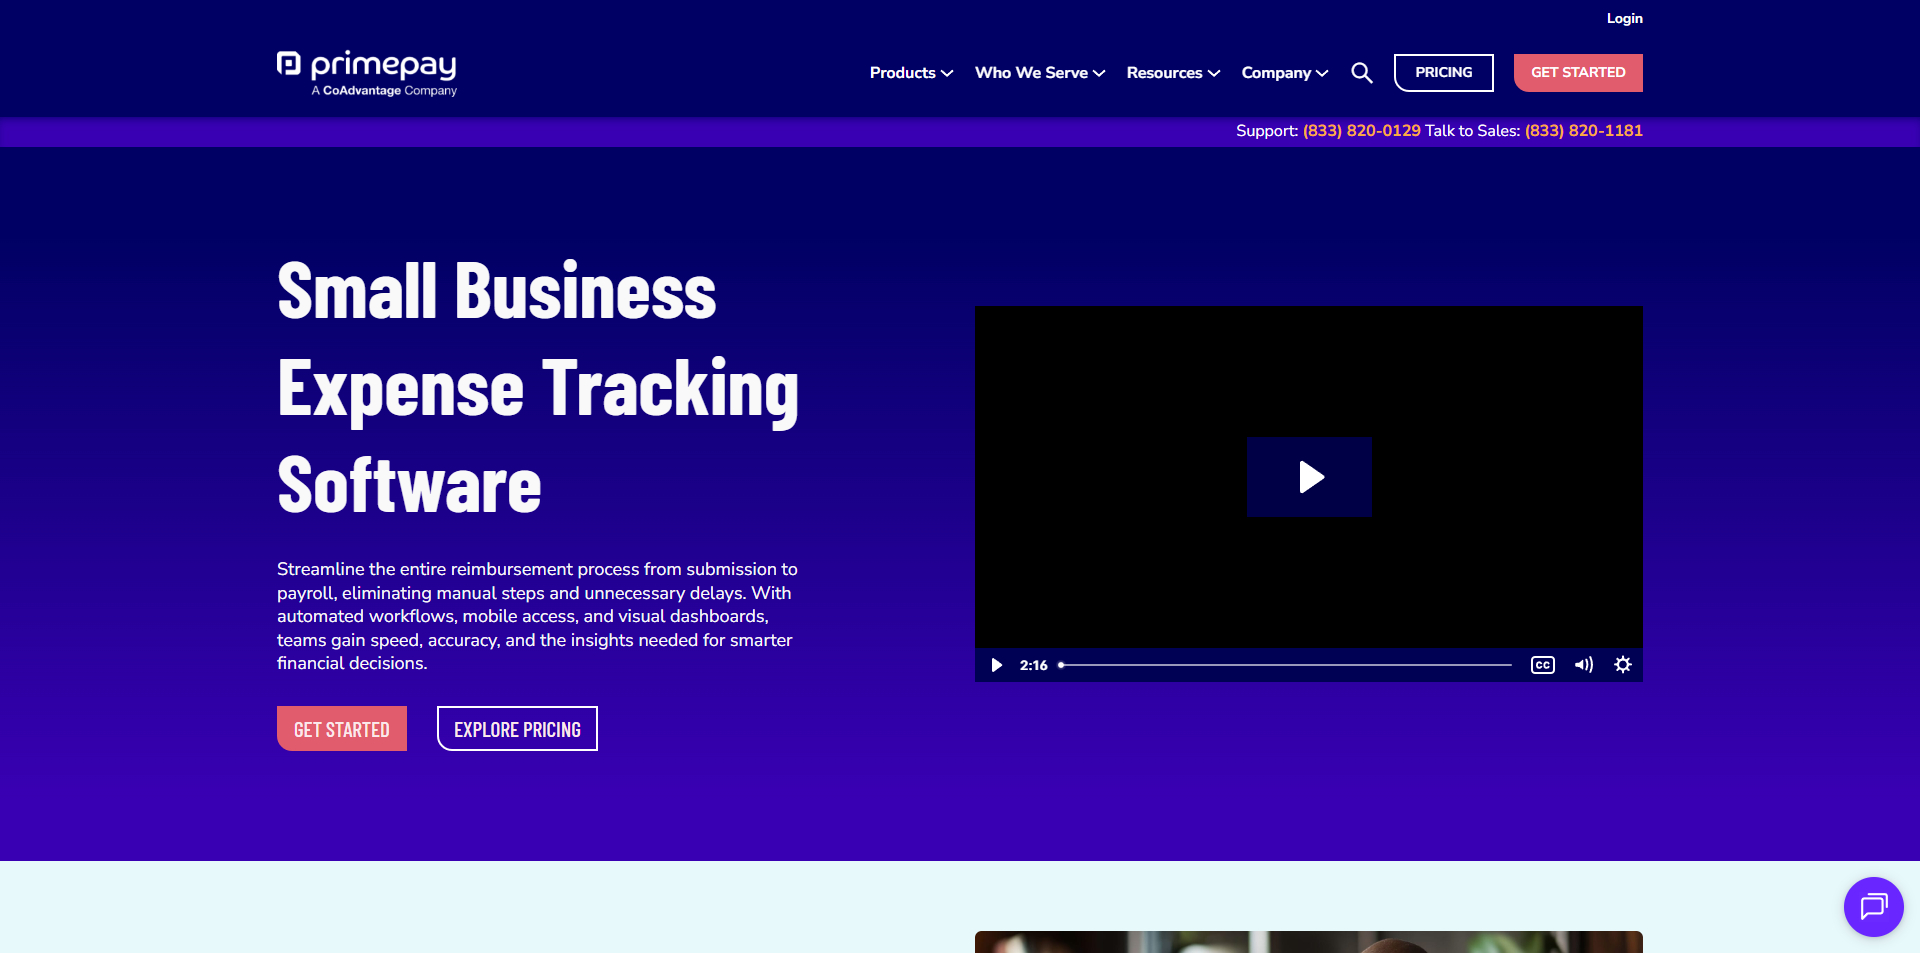Expand the Who We Serve menu
This screenshot has height=953, width=1920.
pos(1039,73)
